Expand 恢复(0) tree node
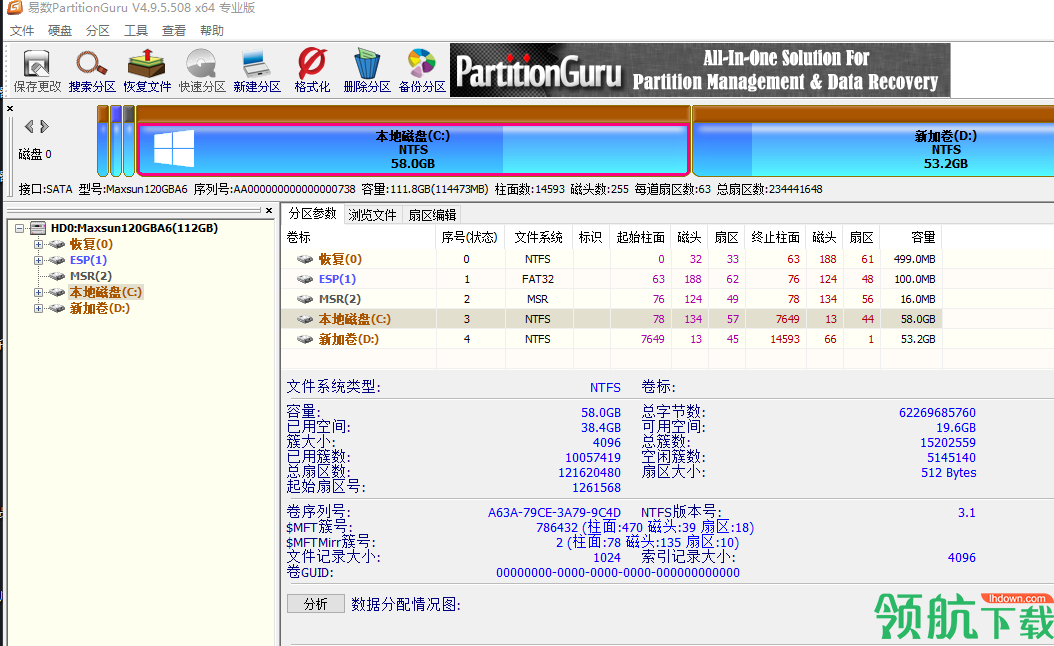Screen dimensions: 1054x646 coord(38,245)
